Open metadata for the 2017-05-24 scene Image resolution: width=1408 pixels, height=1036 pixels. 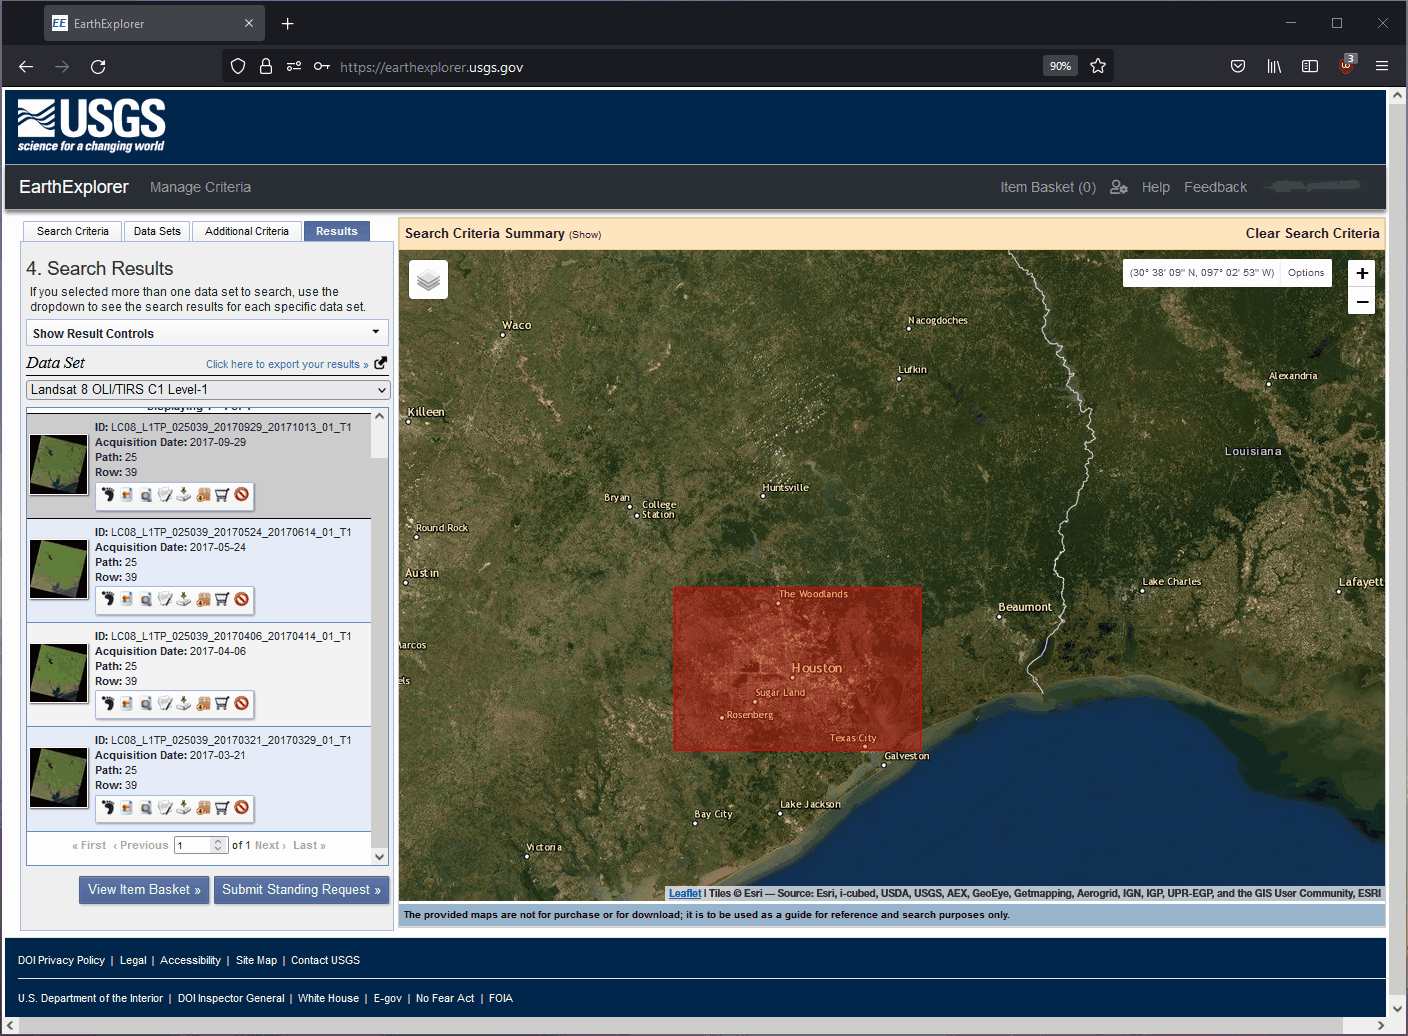[x=165, y=599]
